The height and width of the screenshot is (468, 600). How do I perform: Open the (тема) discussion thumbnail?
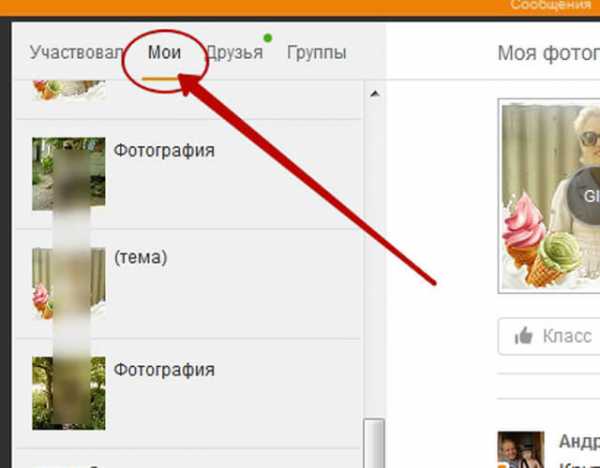coord(69,284)
